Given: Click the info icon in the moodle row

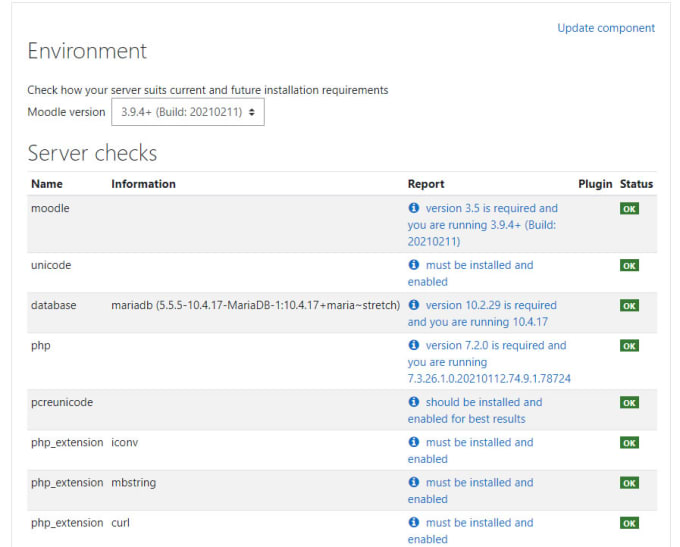Looking at the screenshot, I should click(x=414, y=208).
